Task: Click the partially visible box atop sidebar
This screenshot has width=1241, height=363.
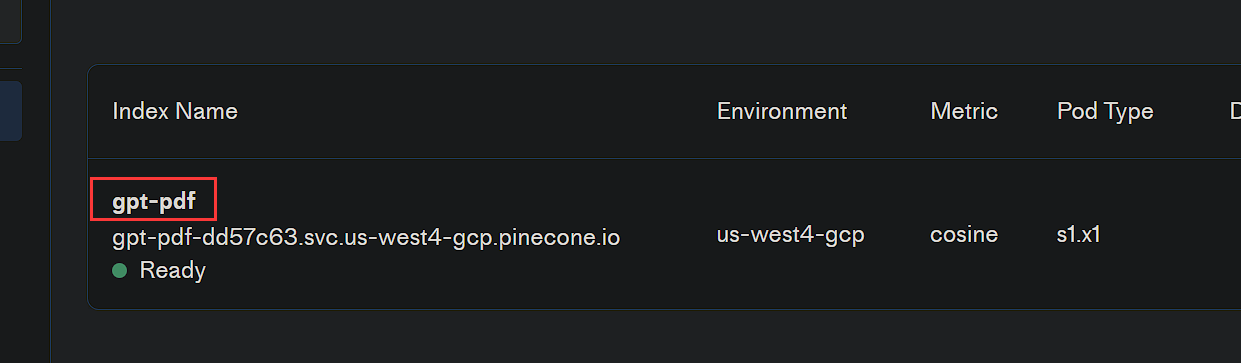Action: (11, 22)
